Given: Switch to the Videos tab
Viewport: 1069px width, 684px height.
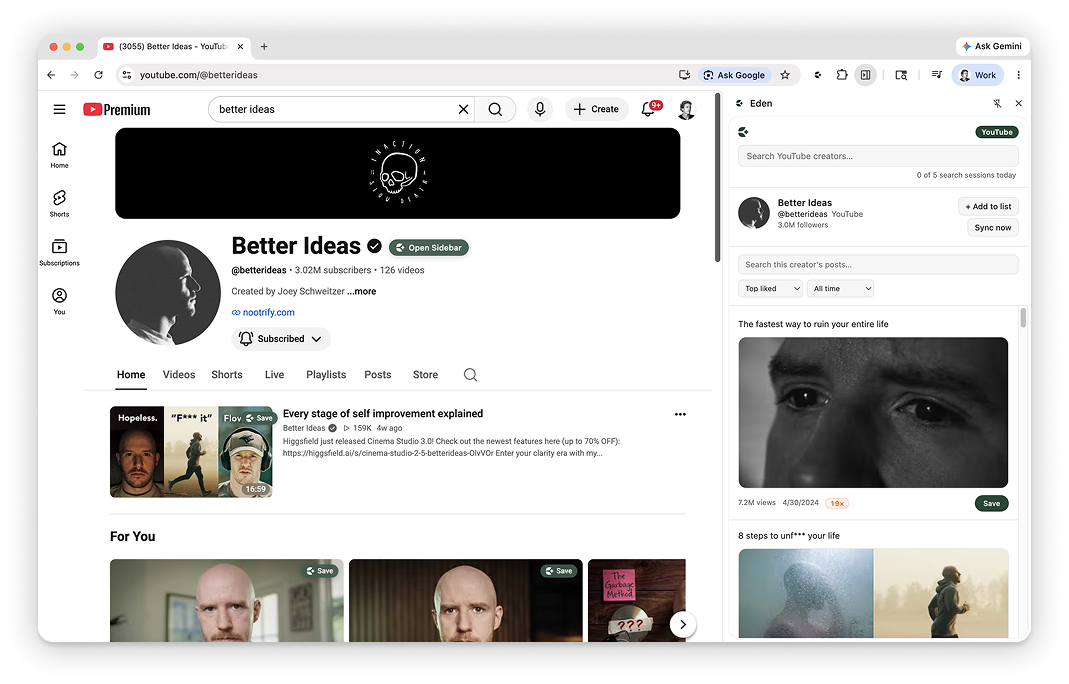Looking at the screenshot, I should 179,374.
